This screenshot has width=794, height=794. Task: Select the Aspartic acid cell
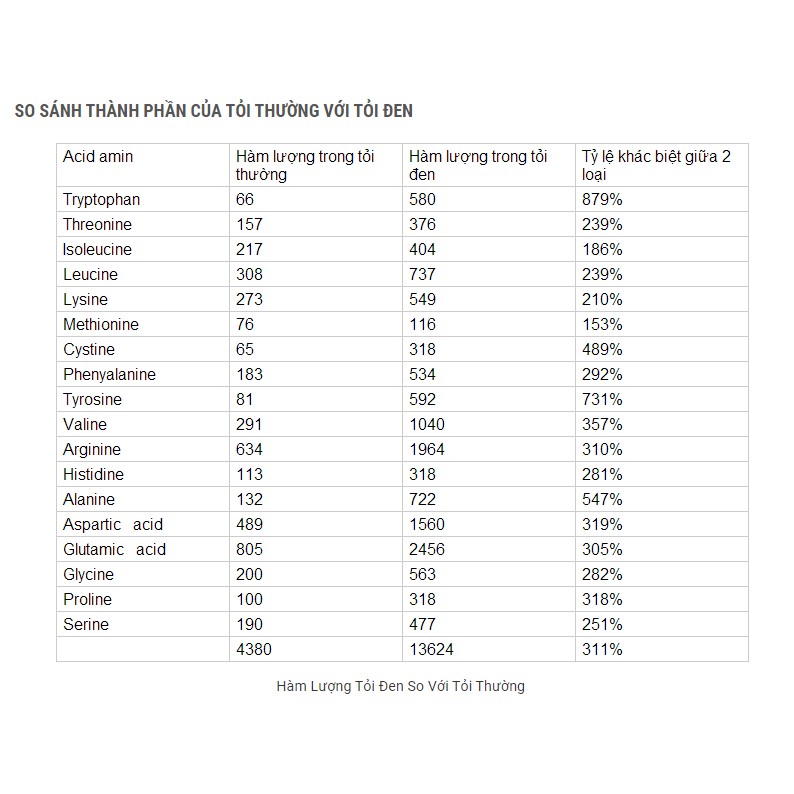(113, 524)
